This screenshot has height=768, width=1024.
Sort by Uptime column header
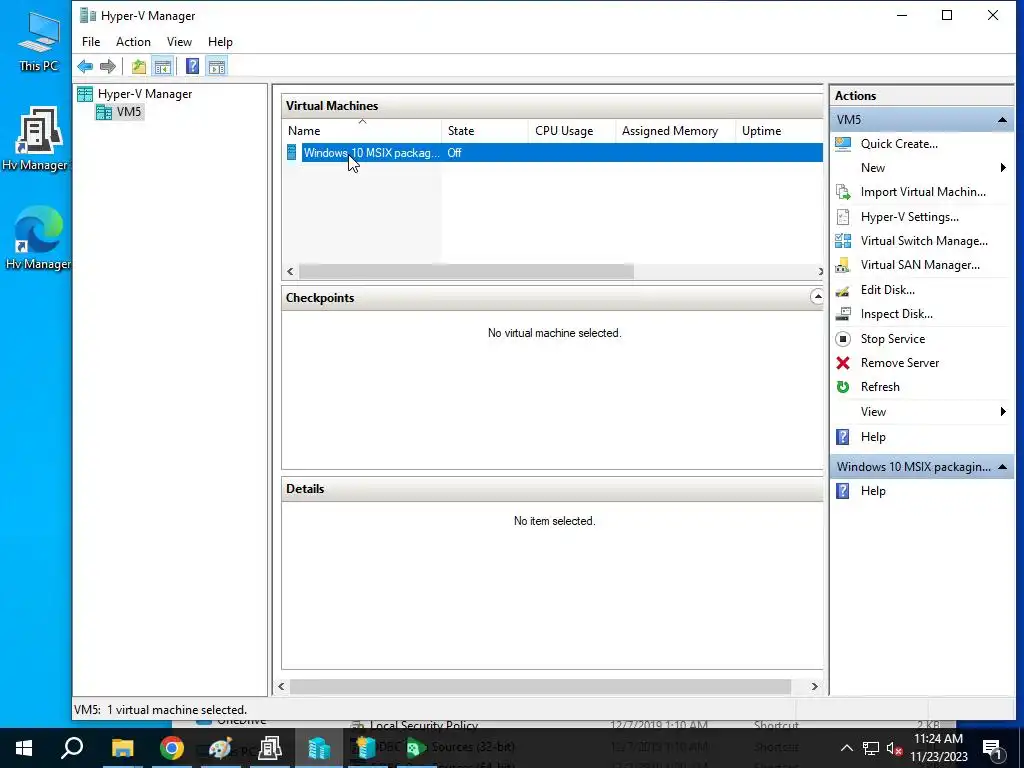click(x=779, y=131)
